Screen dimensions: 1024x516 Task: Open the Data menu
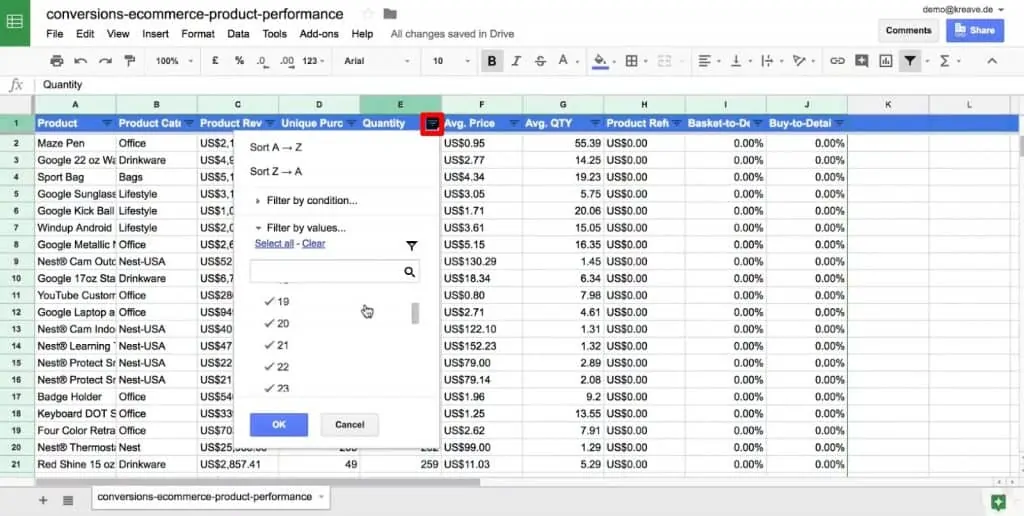(x=238, y=34)
